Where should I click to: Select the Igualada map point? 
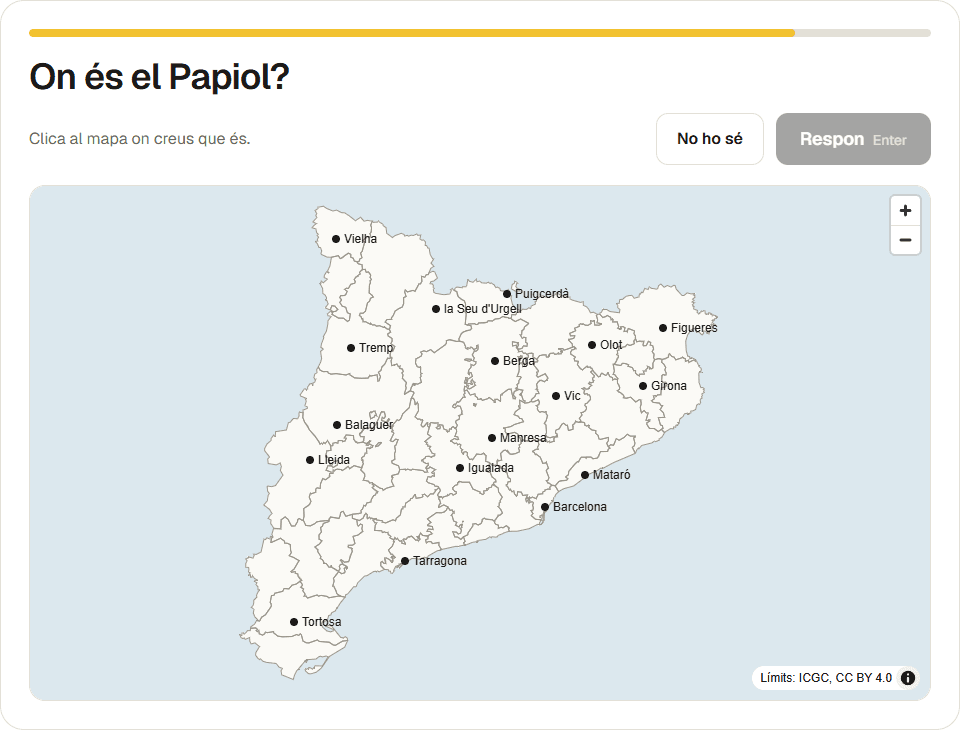tap(460, 468)
